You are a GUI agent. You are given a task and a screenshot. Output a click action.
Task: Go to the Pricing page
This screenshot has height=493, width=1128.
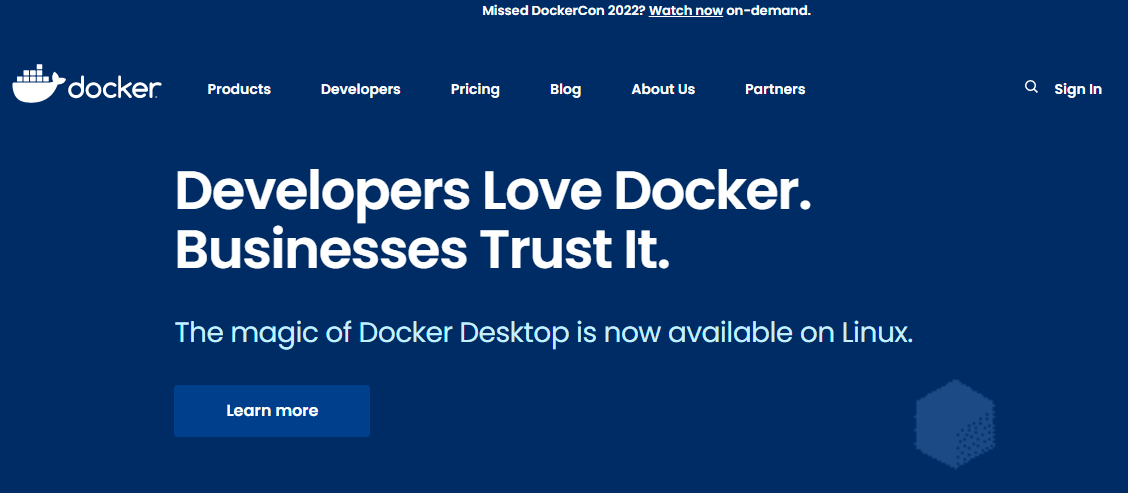point(475,89)
